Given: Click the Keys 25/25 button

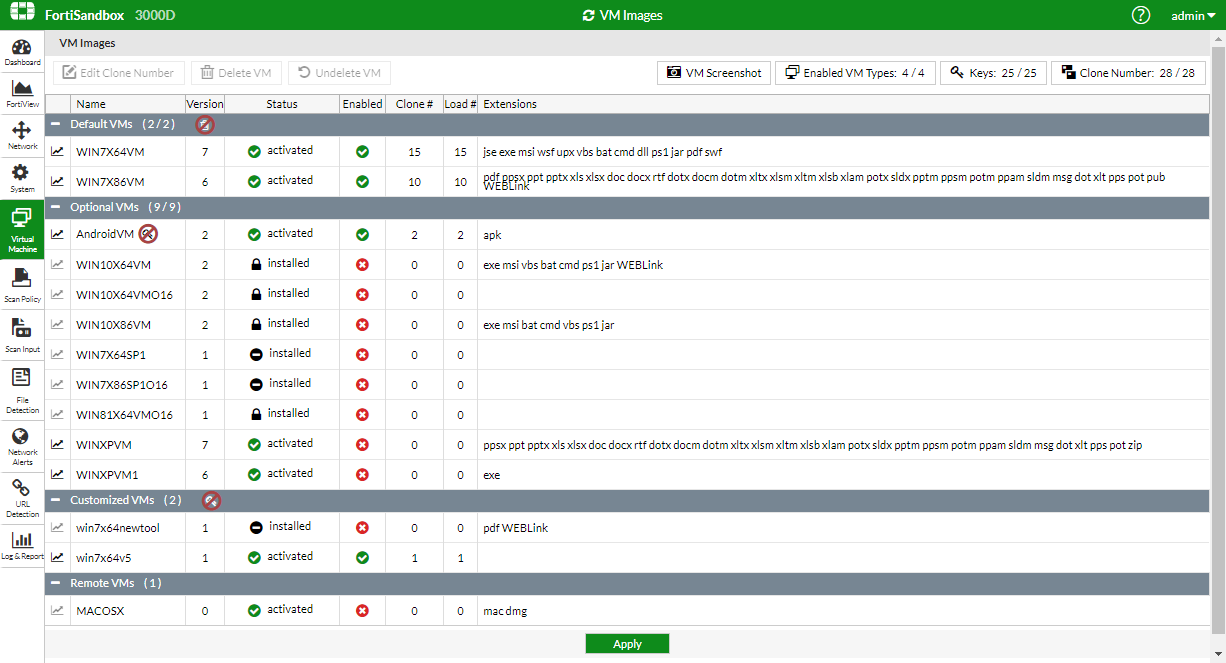Looking at the screenshot, I should (x=993, y=73).
